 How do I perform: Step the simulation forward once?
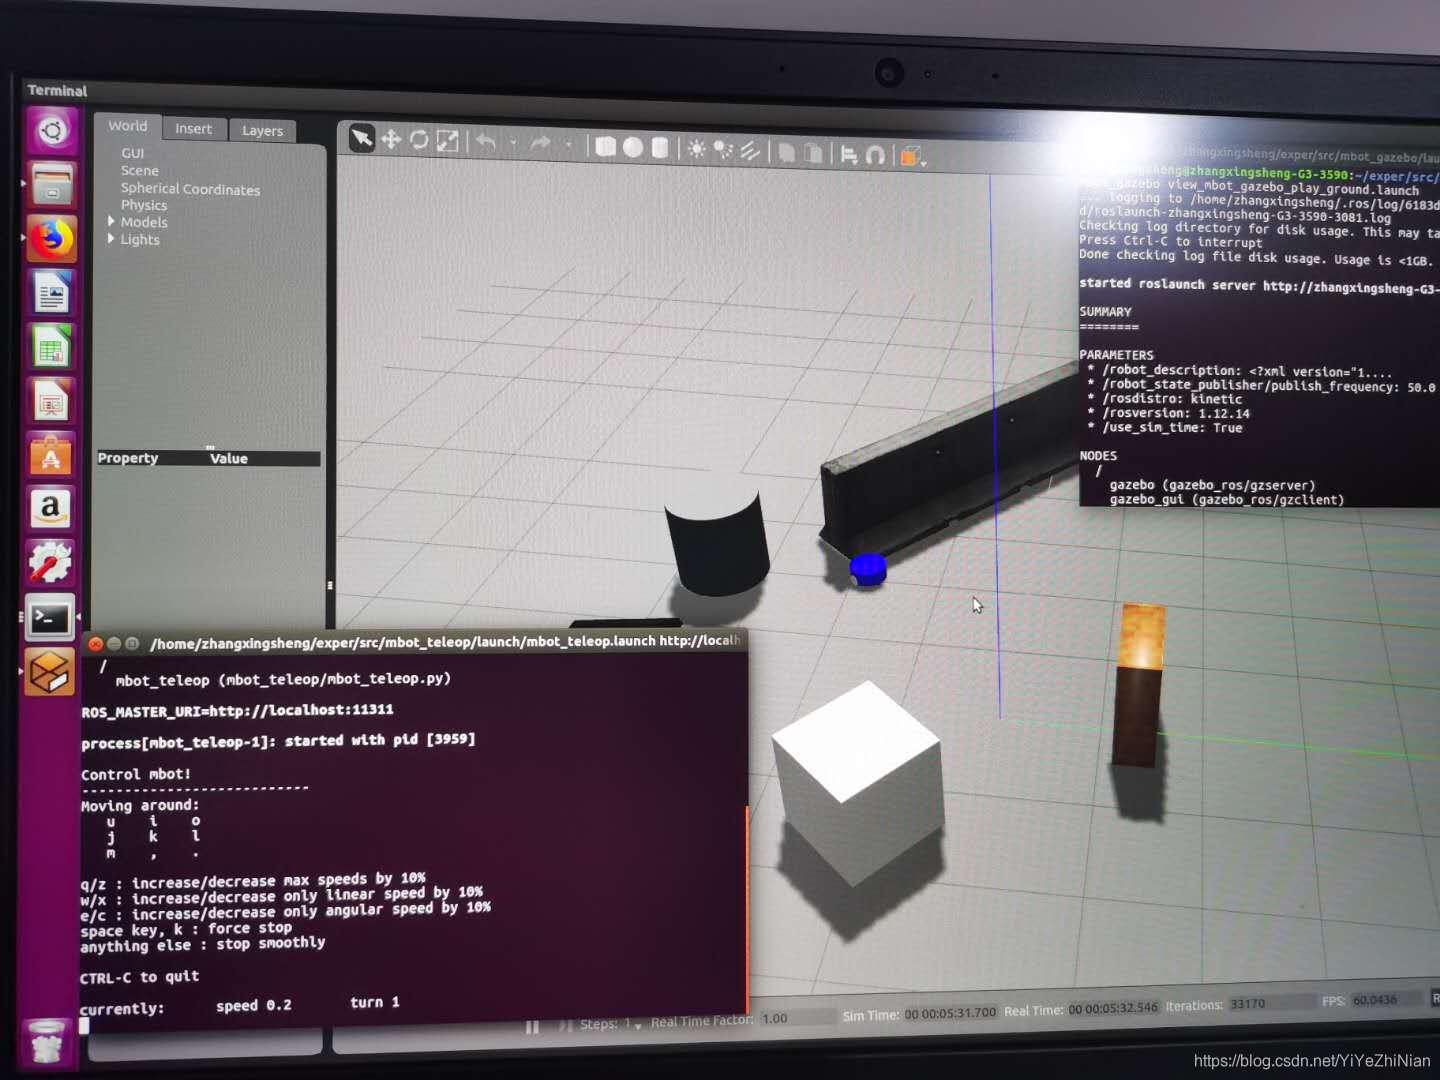566,1026
